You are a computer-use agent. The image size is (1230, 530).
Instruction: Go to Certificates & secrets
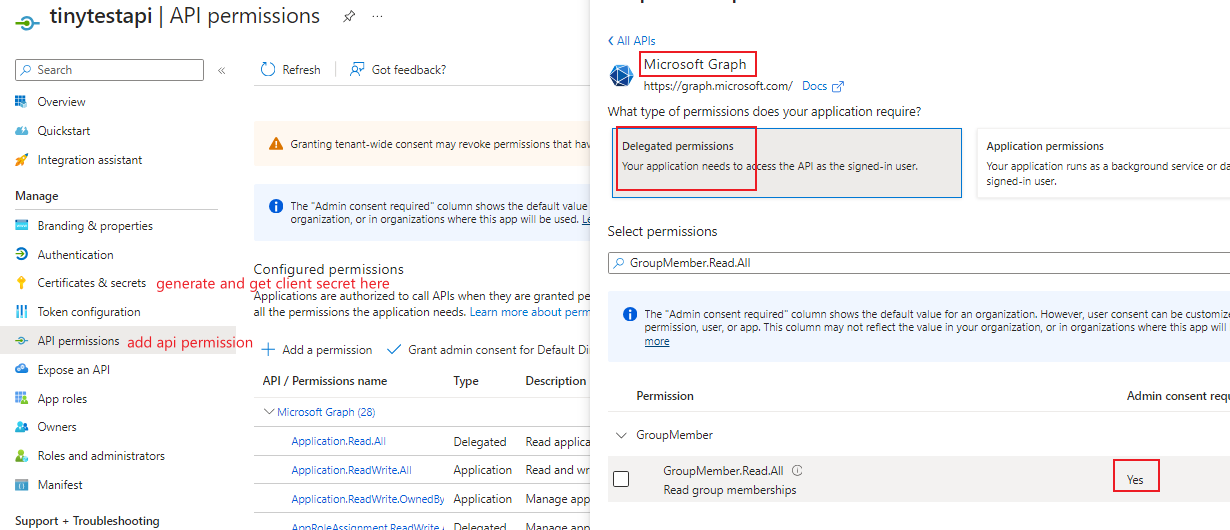coord(92,283)
